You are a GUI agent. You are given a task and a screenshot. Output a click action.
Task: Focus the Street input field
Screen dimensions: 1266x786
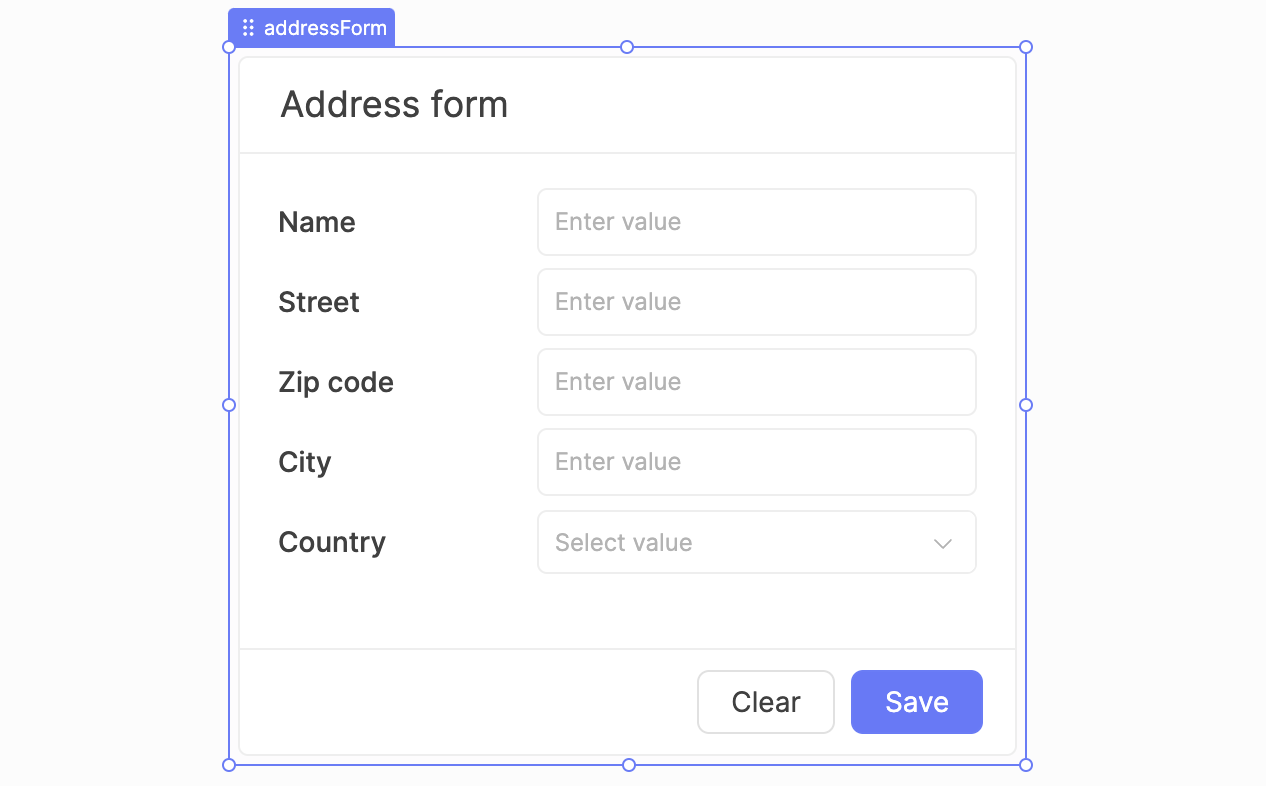coord(756,302)
